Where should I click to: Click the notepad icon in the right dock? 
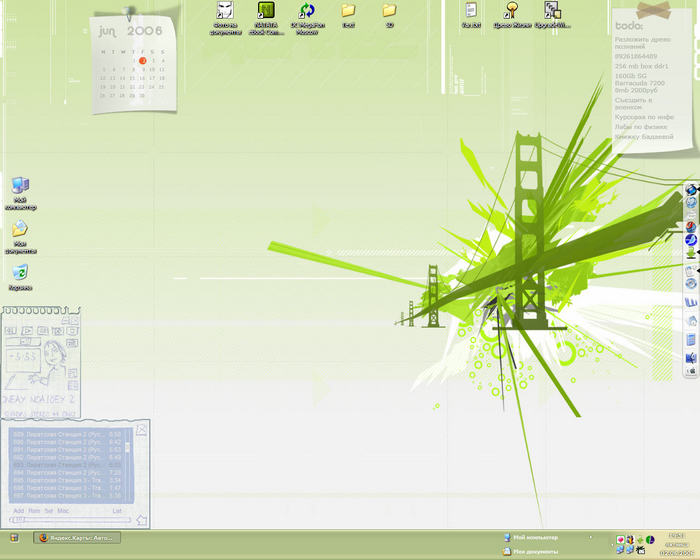[x=691, y=271]
